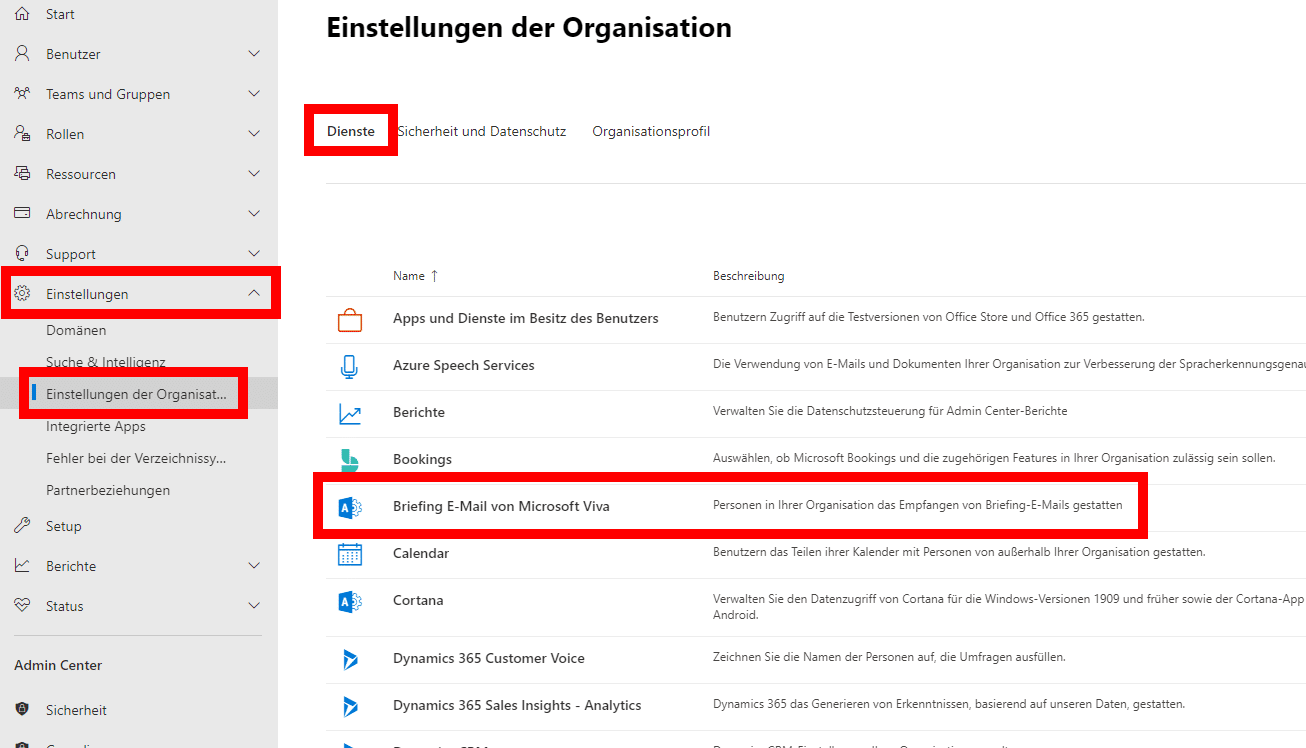The width and height of the screenshot is (1306, 748).
Task: Switch to the Dienste tab
Action: pos(351,131)
